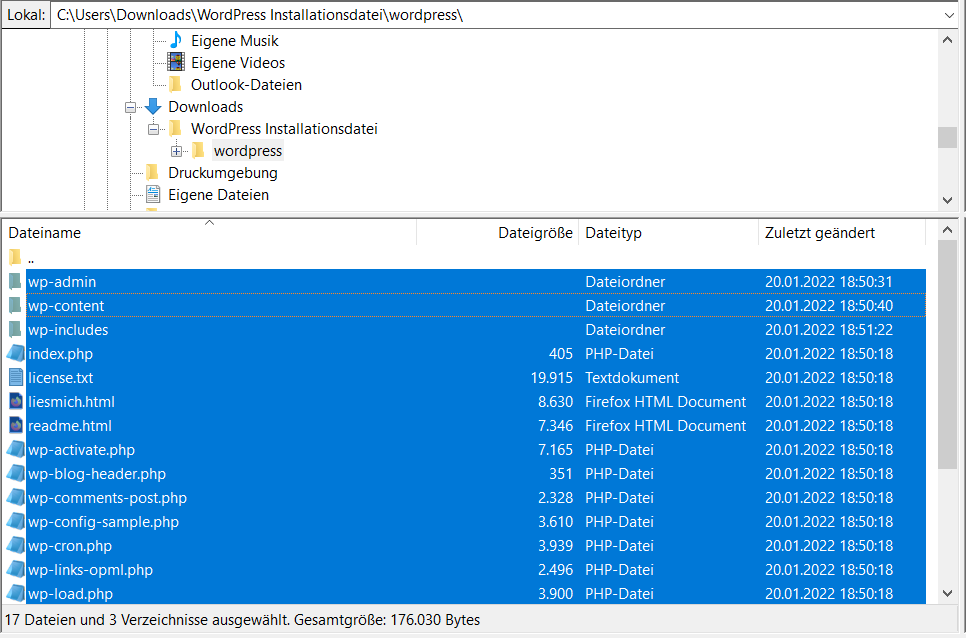Click the Outlook-Dateien folder icon
Image resolution: width=966 pixels, height=638 pixels.
pyautogui.click(x=176, y=84)
